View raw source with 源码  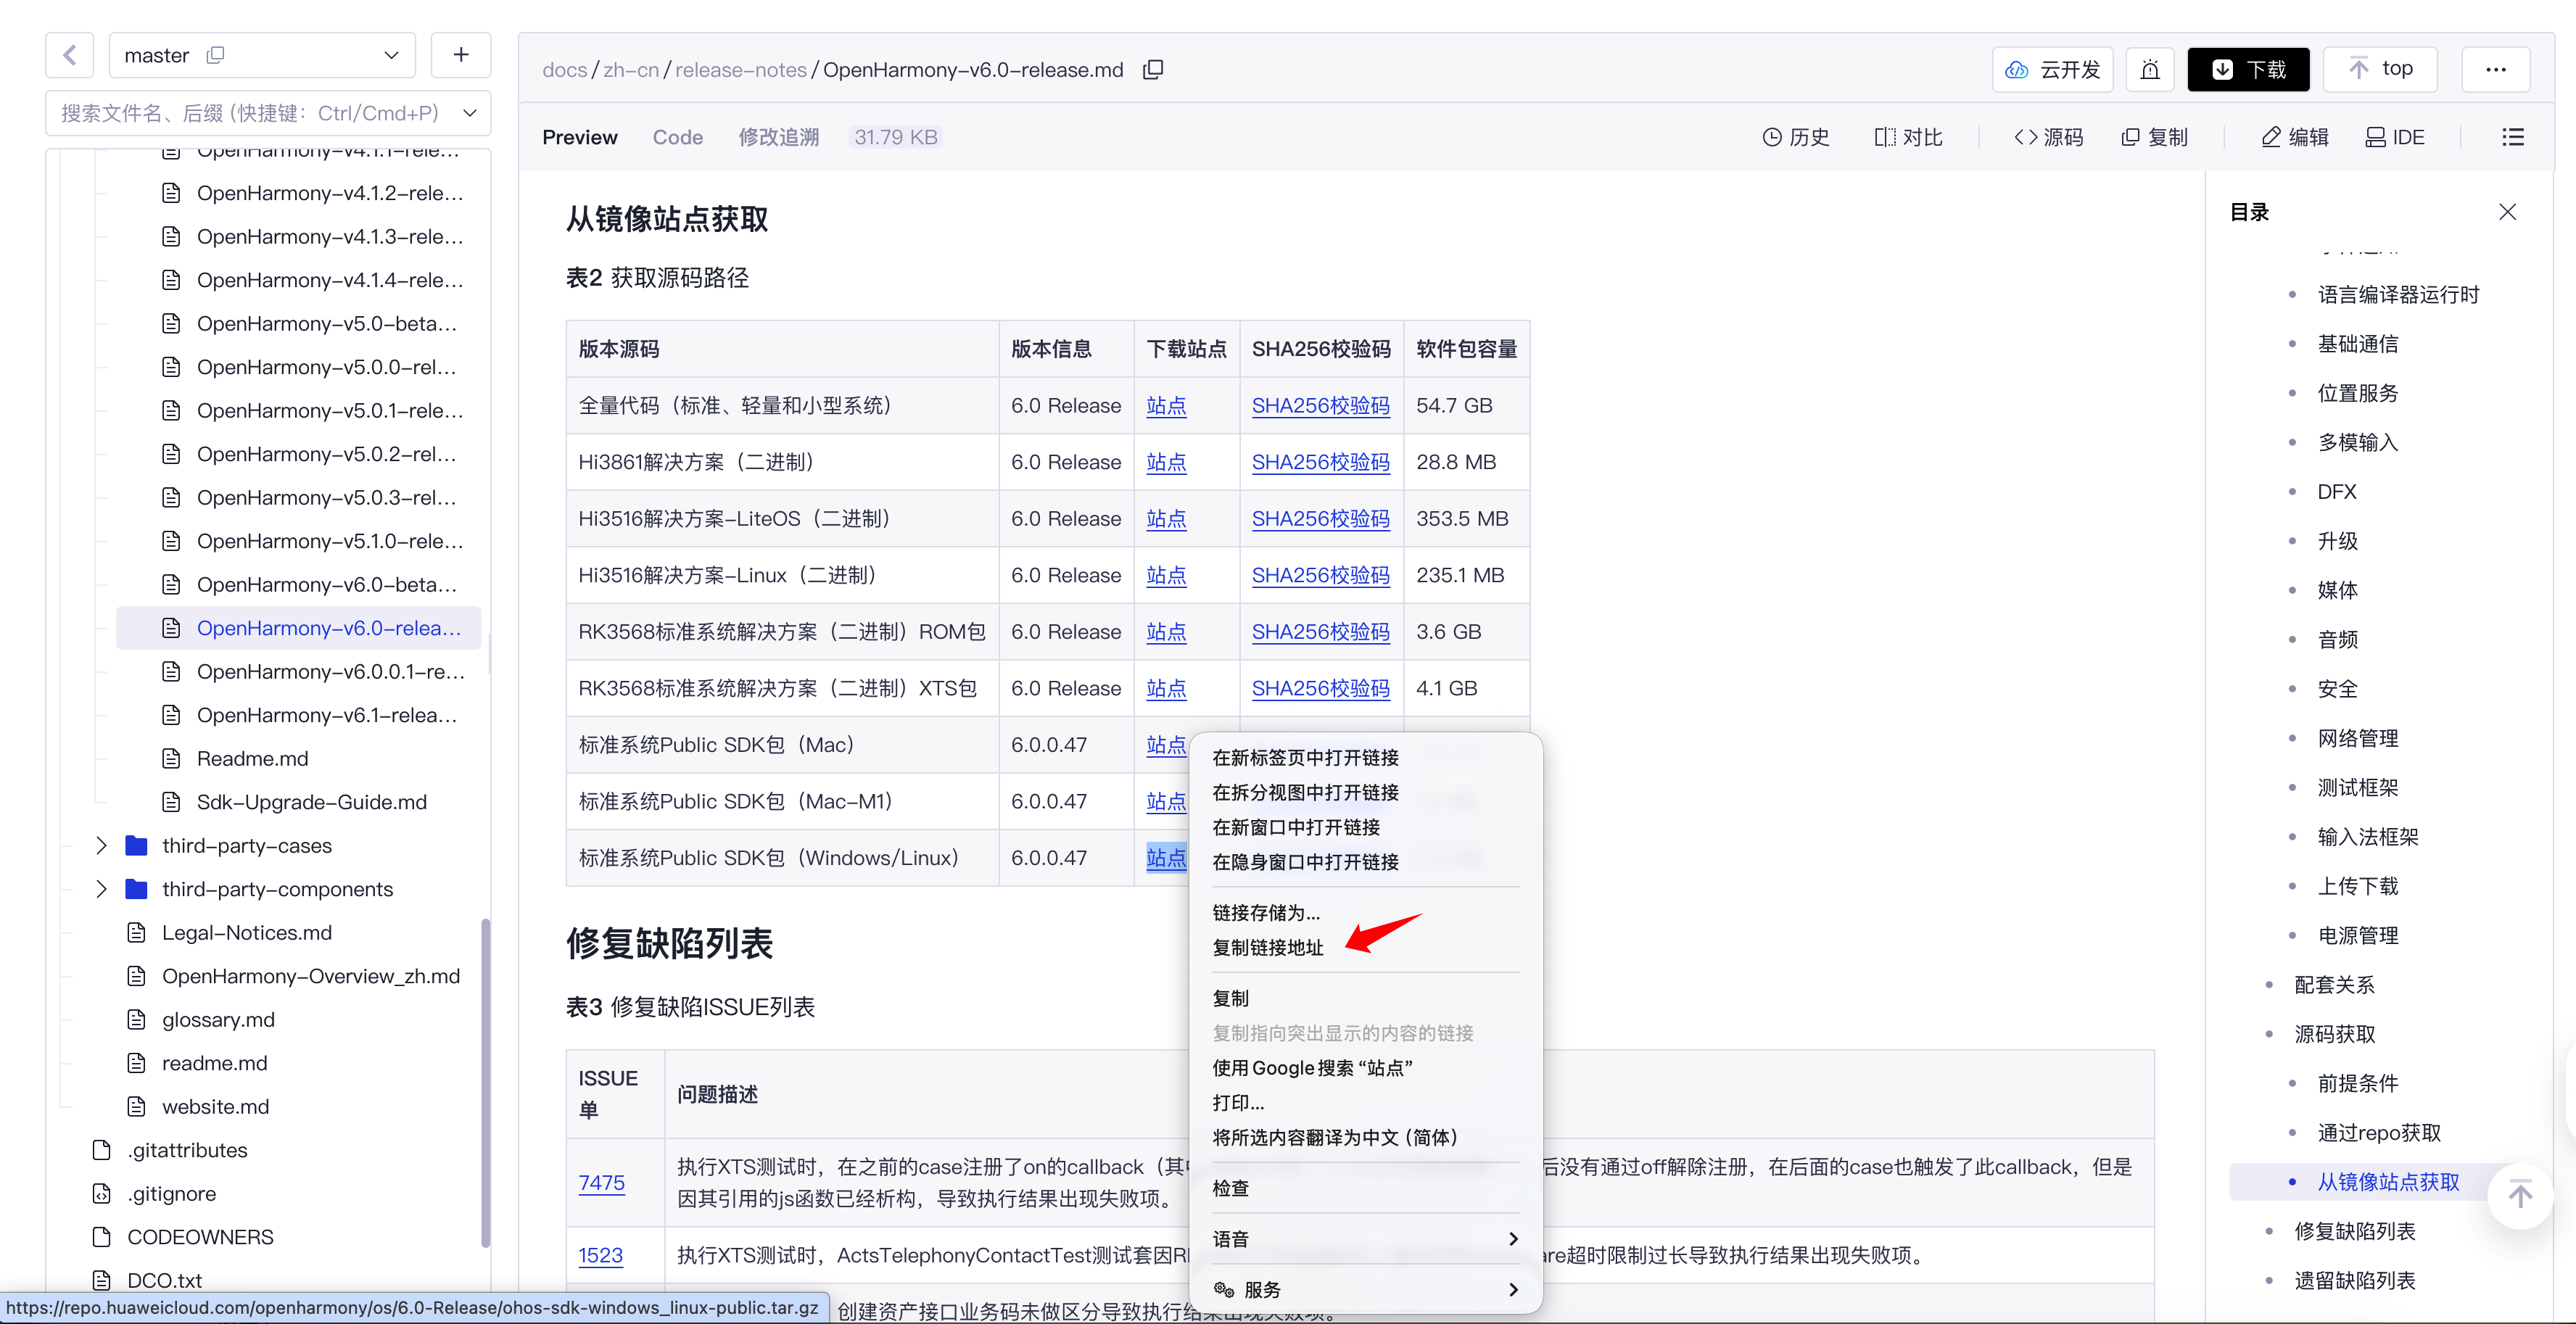2049,137
